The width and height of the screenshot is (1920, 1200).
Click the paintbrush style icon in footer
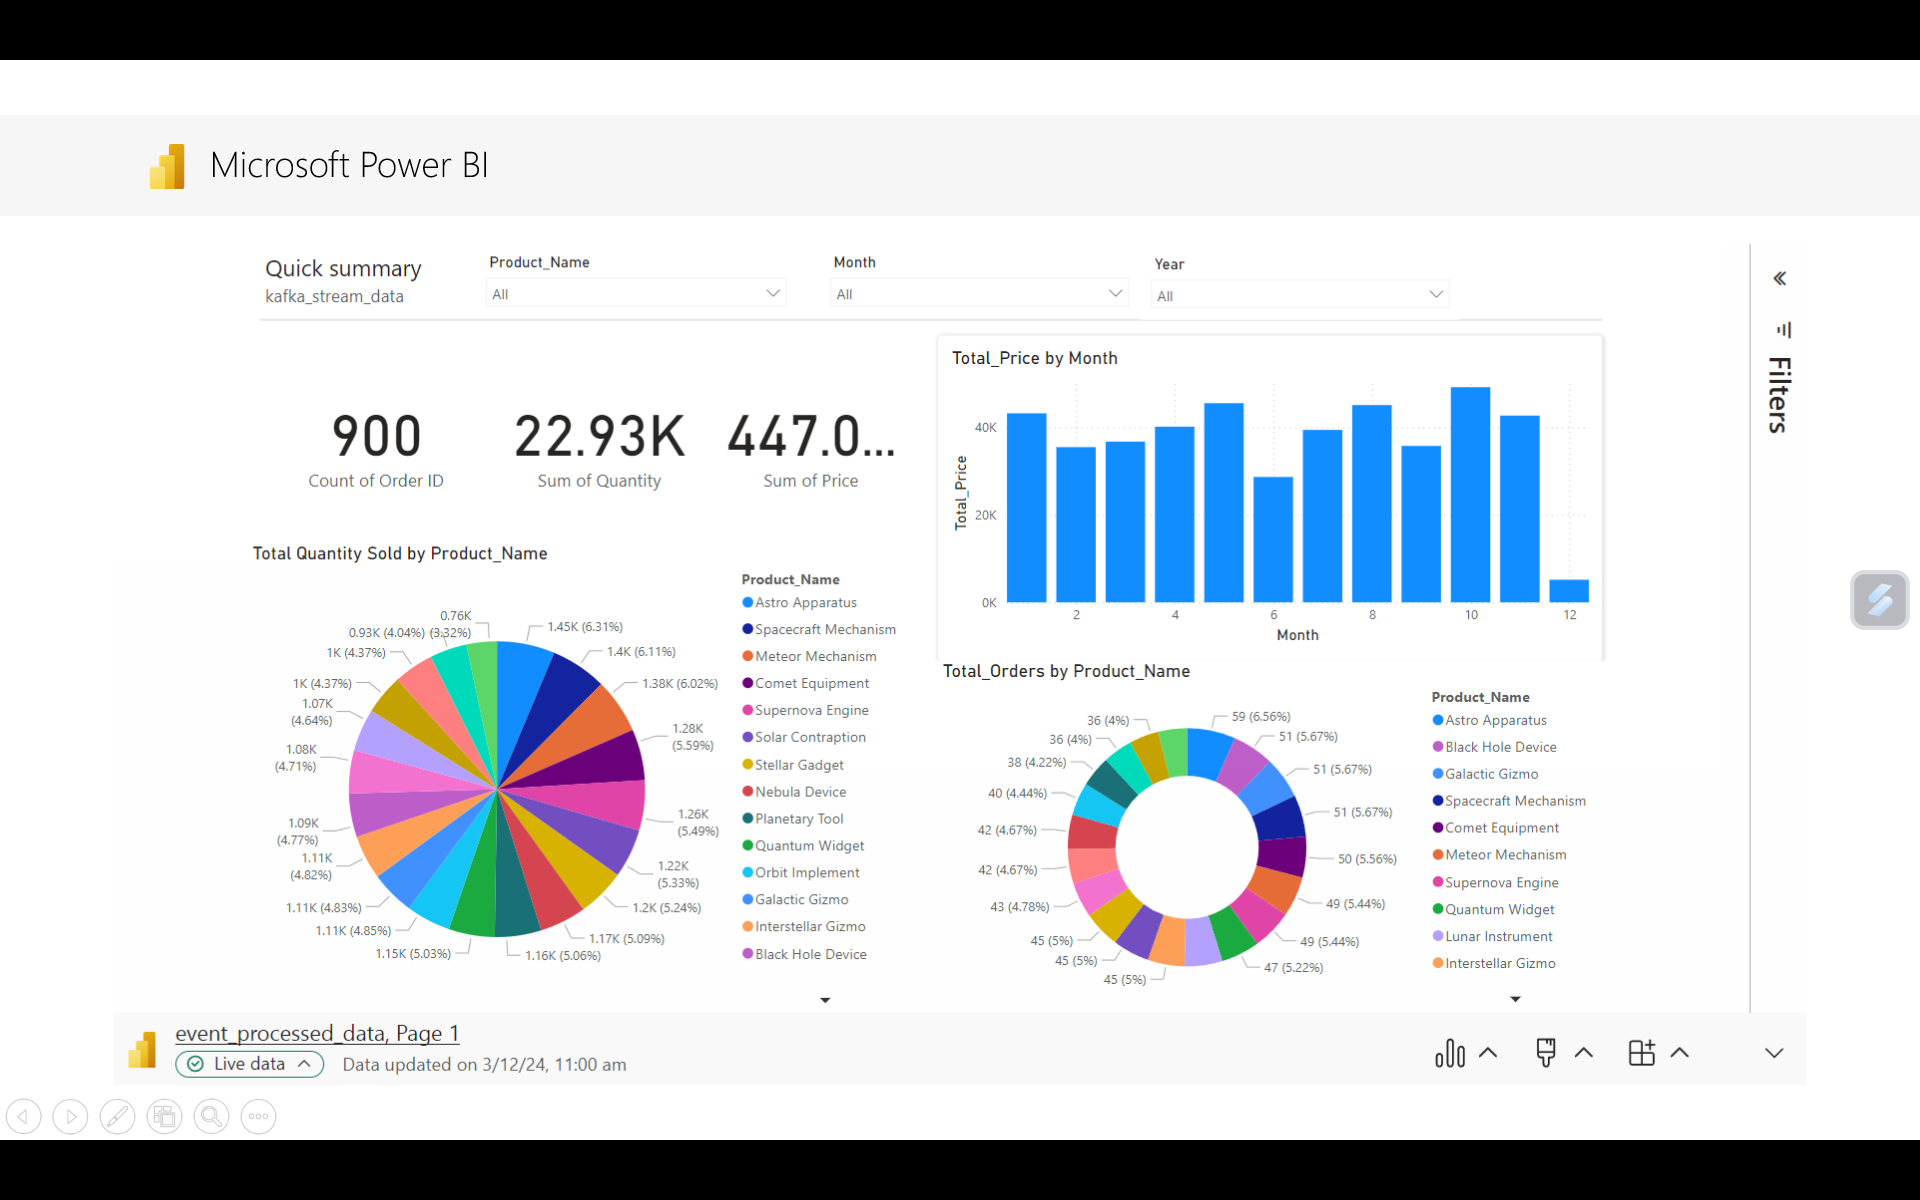coord(1546,1053)
